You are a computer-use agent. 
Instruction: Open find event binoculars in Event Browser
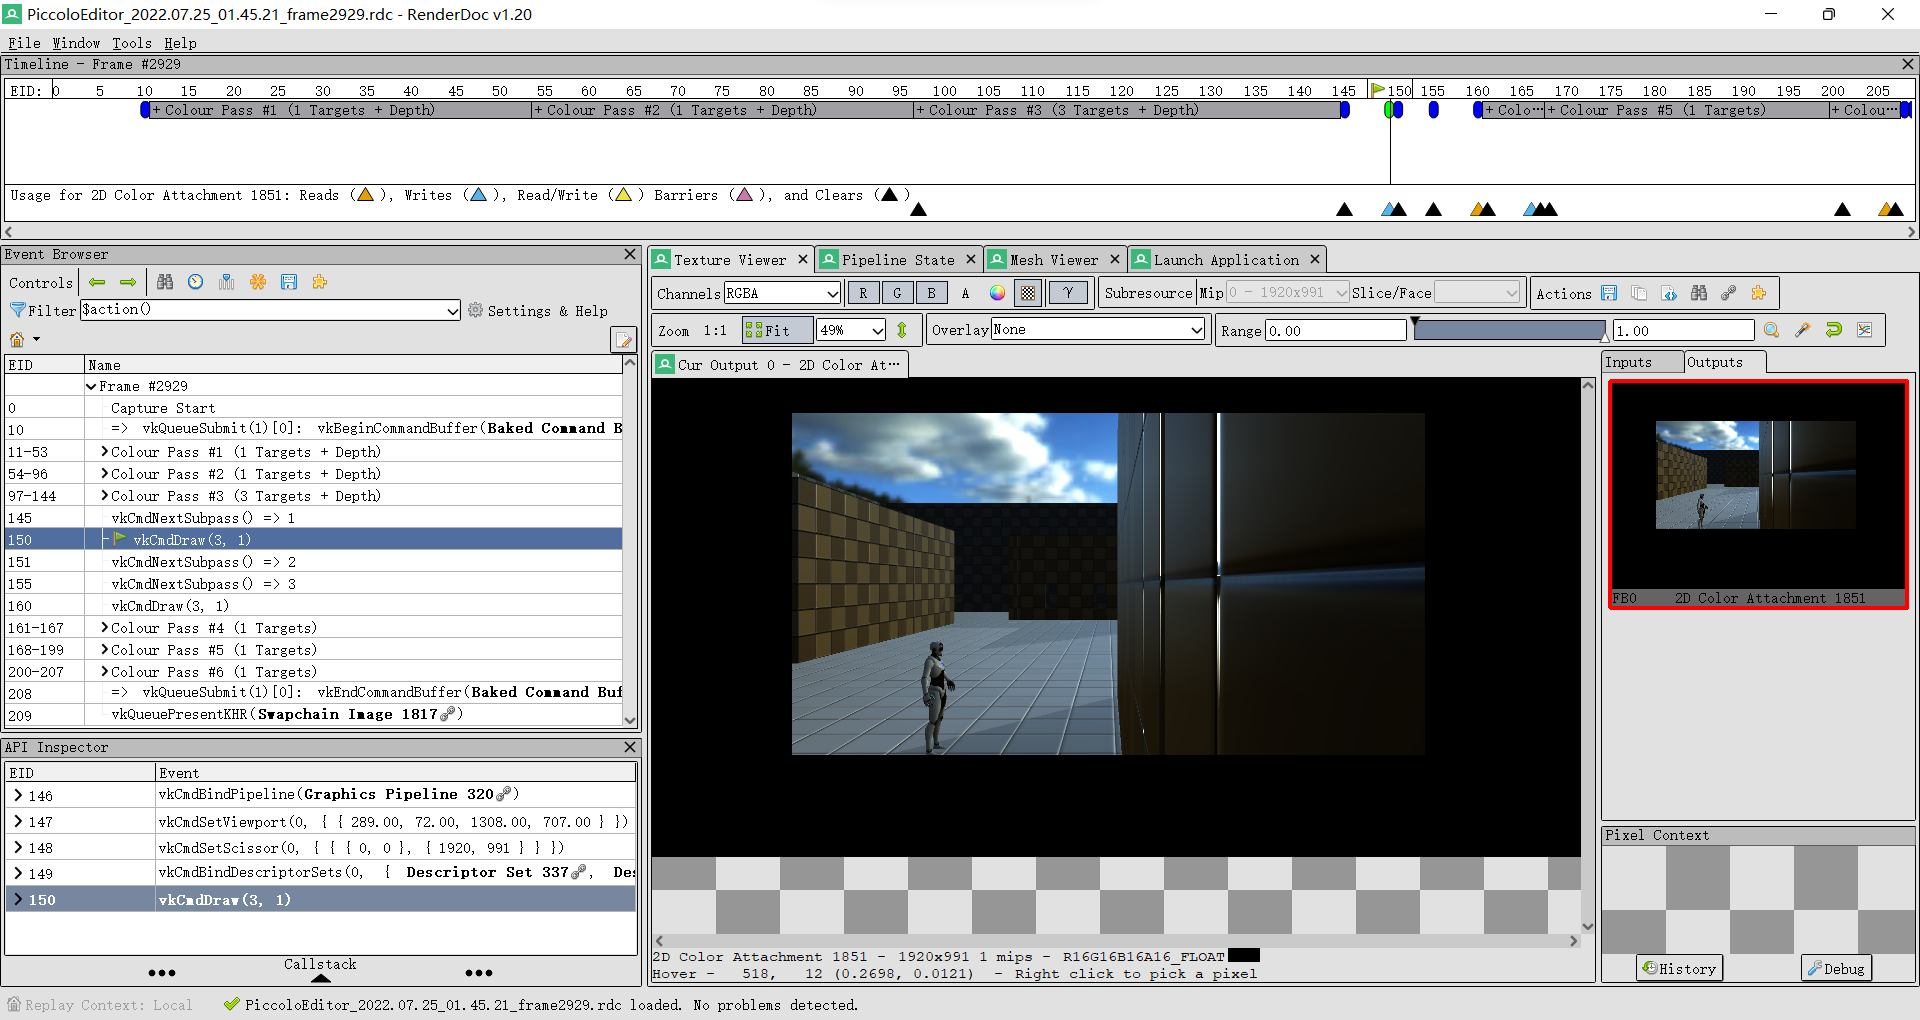click(165, 282)
